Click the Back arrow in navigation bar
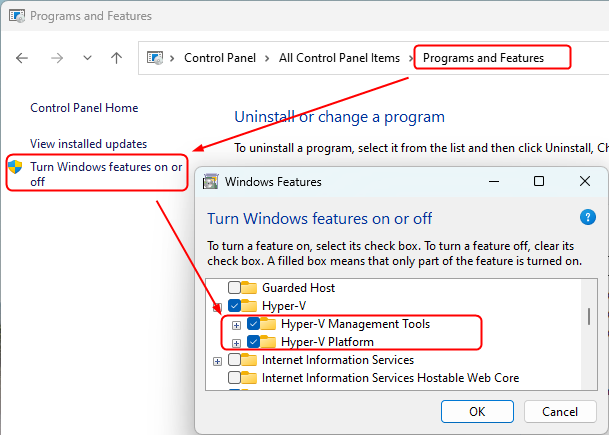The width and height of the screenshot is (609, 435). (22, 58)
